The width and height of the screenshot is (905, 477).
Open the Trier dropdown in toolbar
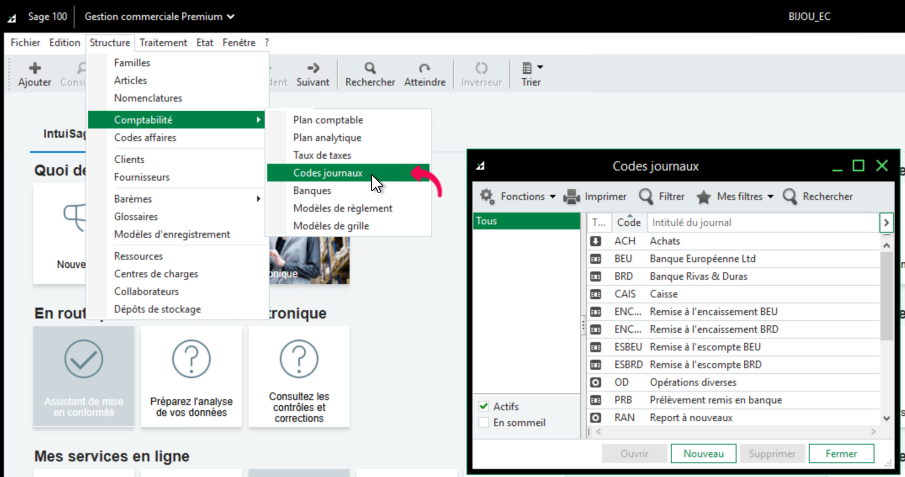coord(530,68)
